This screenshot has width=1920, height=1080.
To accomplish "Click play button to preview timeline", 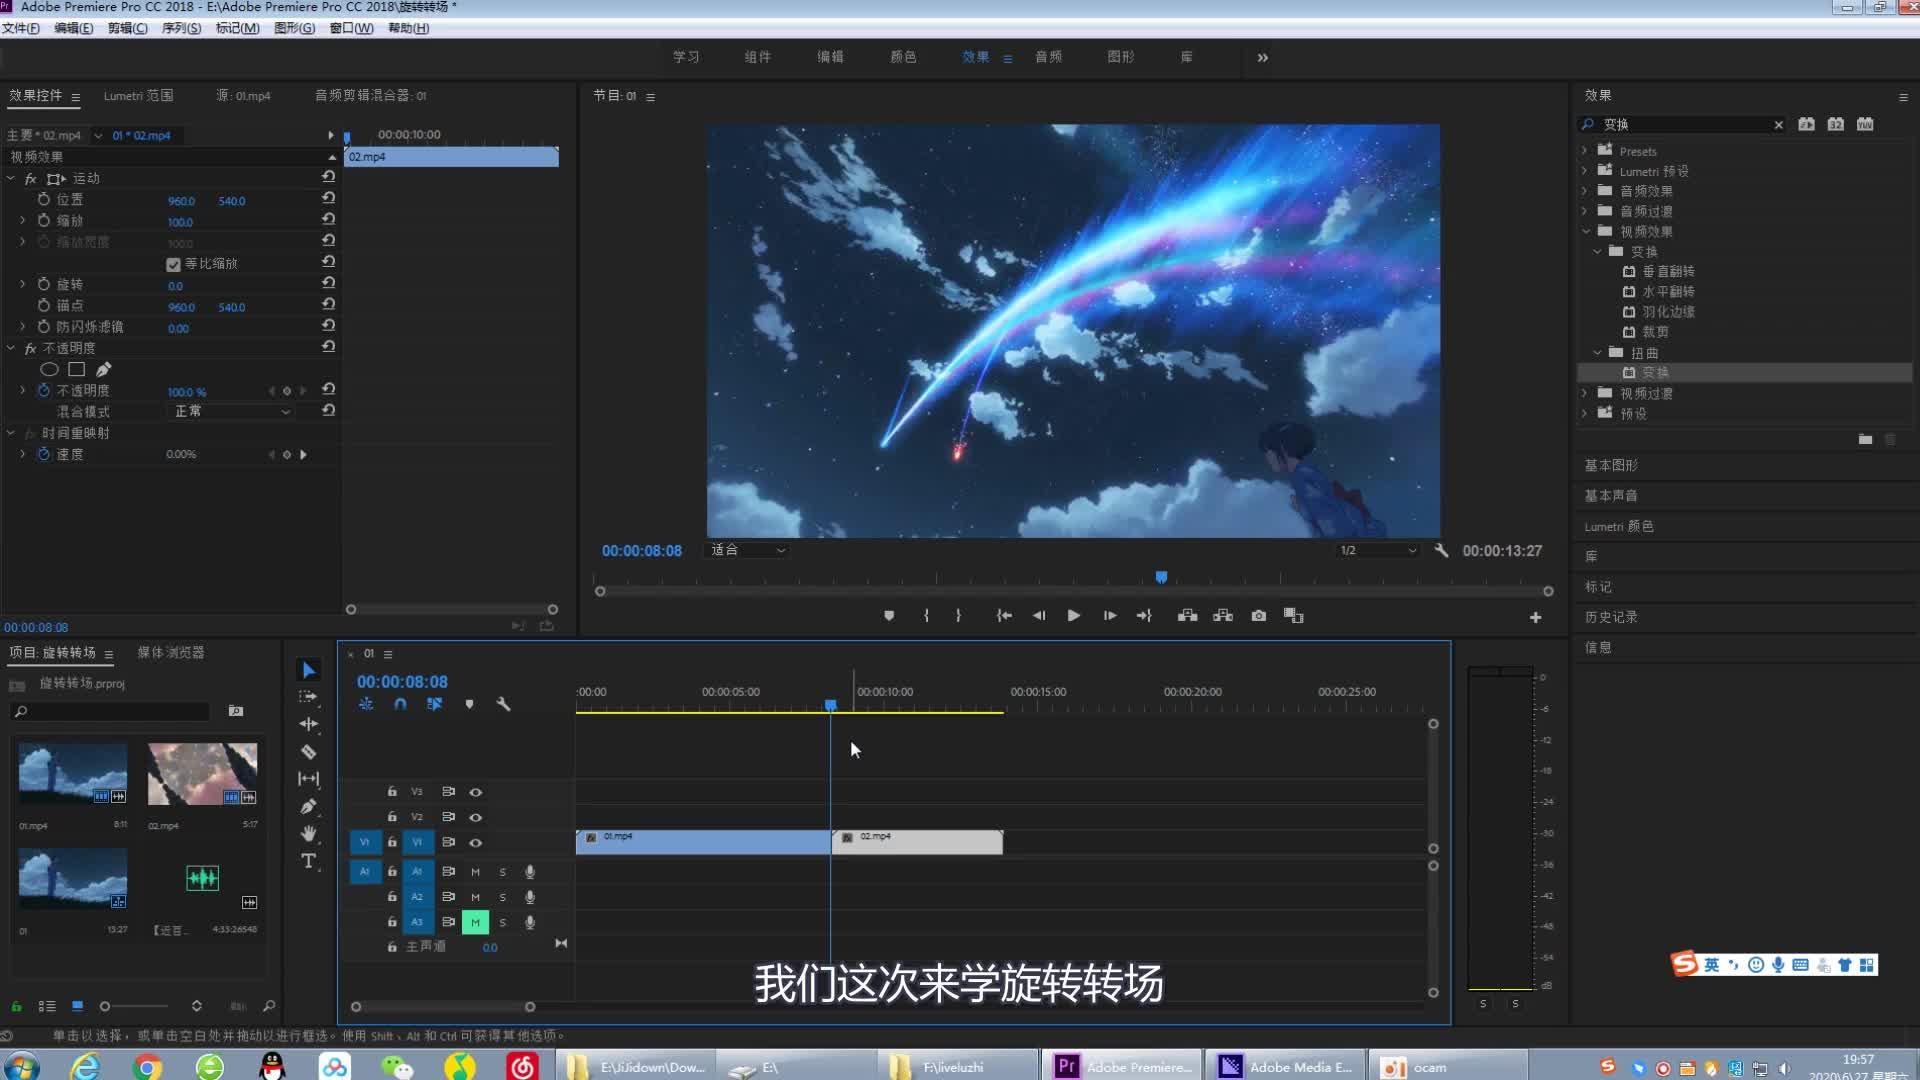I will (x=1073, y=616).
